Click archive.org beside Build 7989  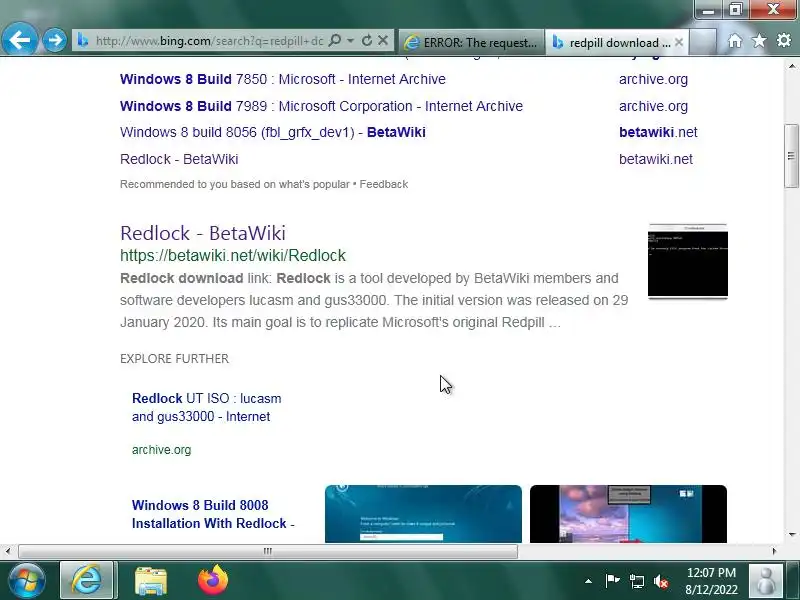tap(653, 106)
